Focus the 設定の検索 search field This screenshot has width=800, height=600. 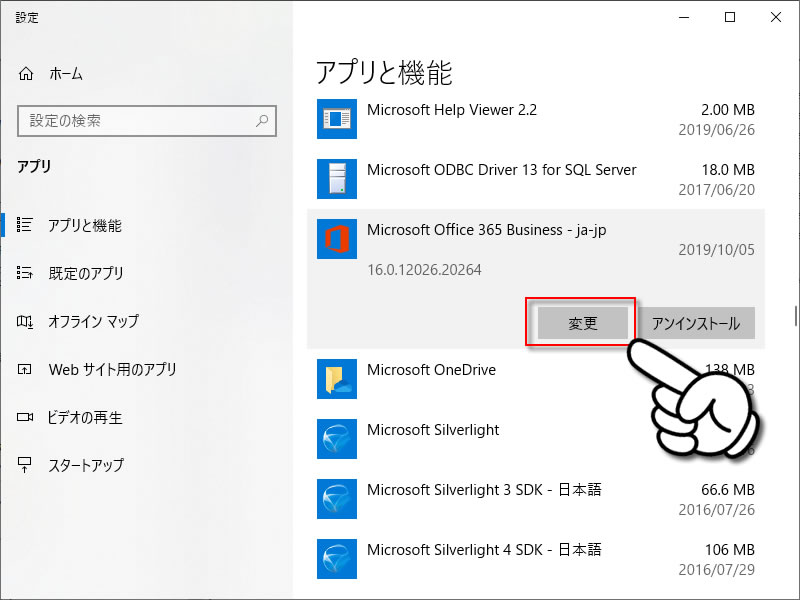(147, 121)
